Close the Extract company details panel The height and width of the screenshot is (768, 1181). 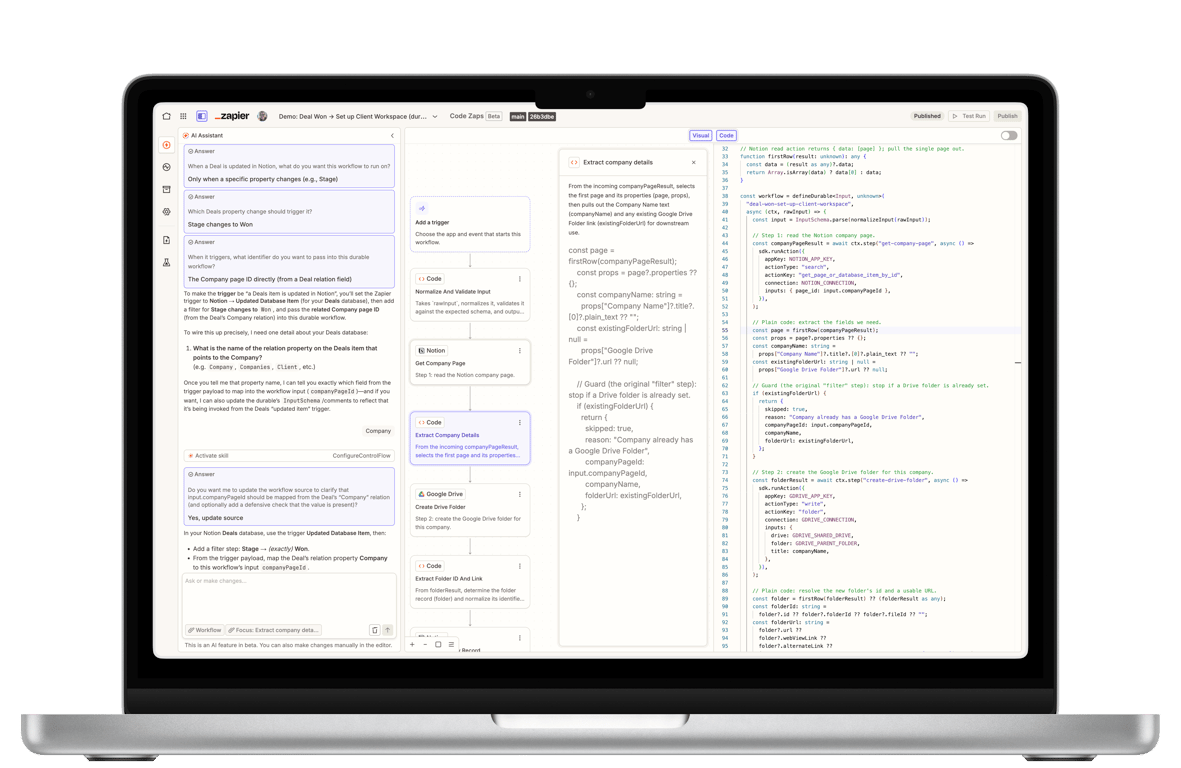[694, 163]
